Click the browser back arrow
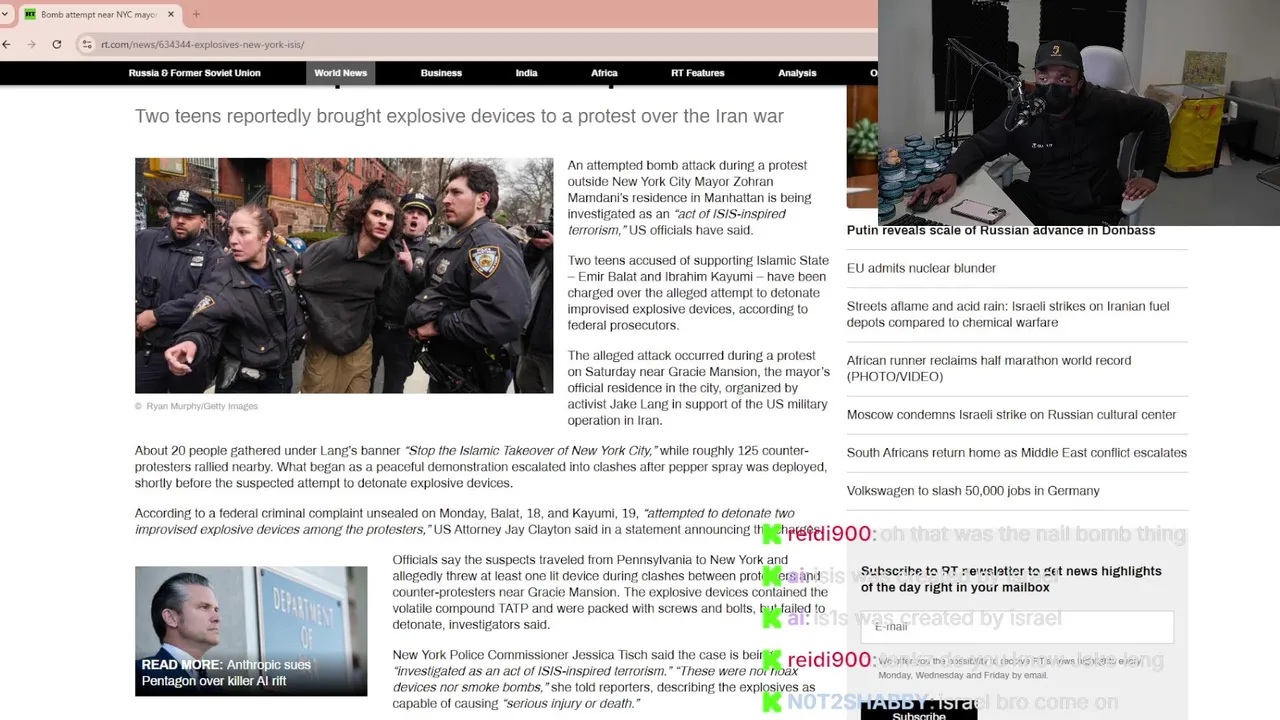Viewport: 1280px width, 720px height. 7,44
